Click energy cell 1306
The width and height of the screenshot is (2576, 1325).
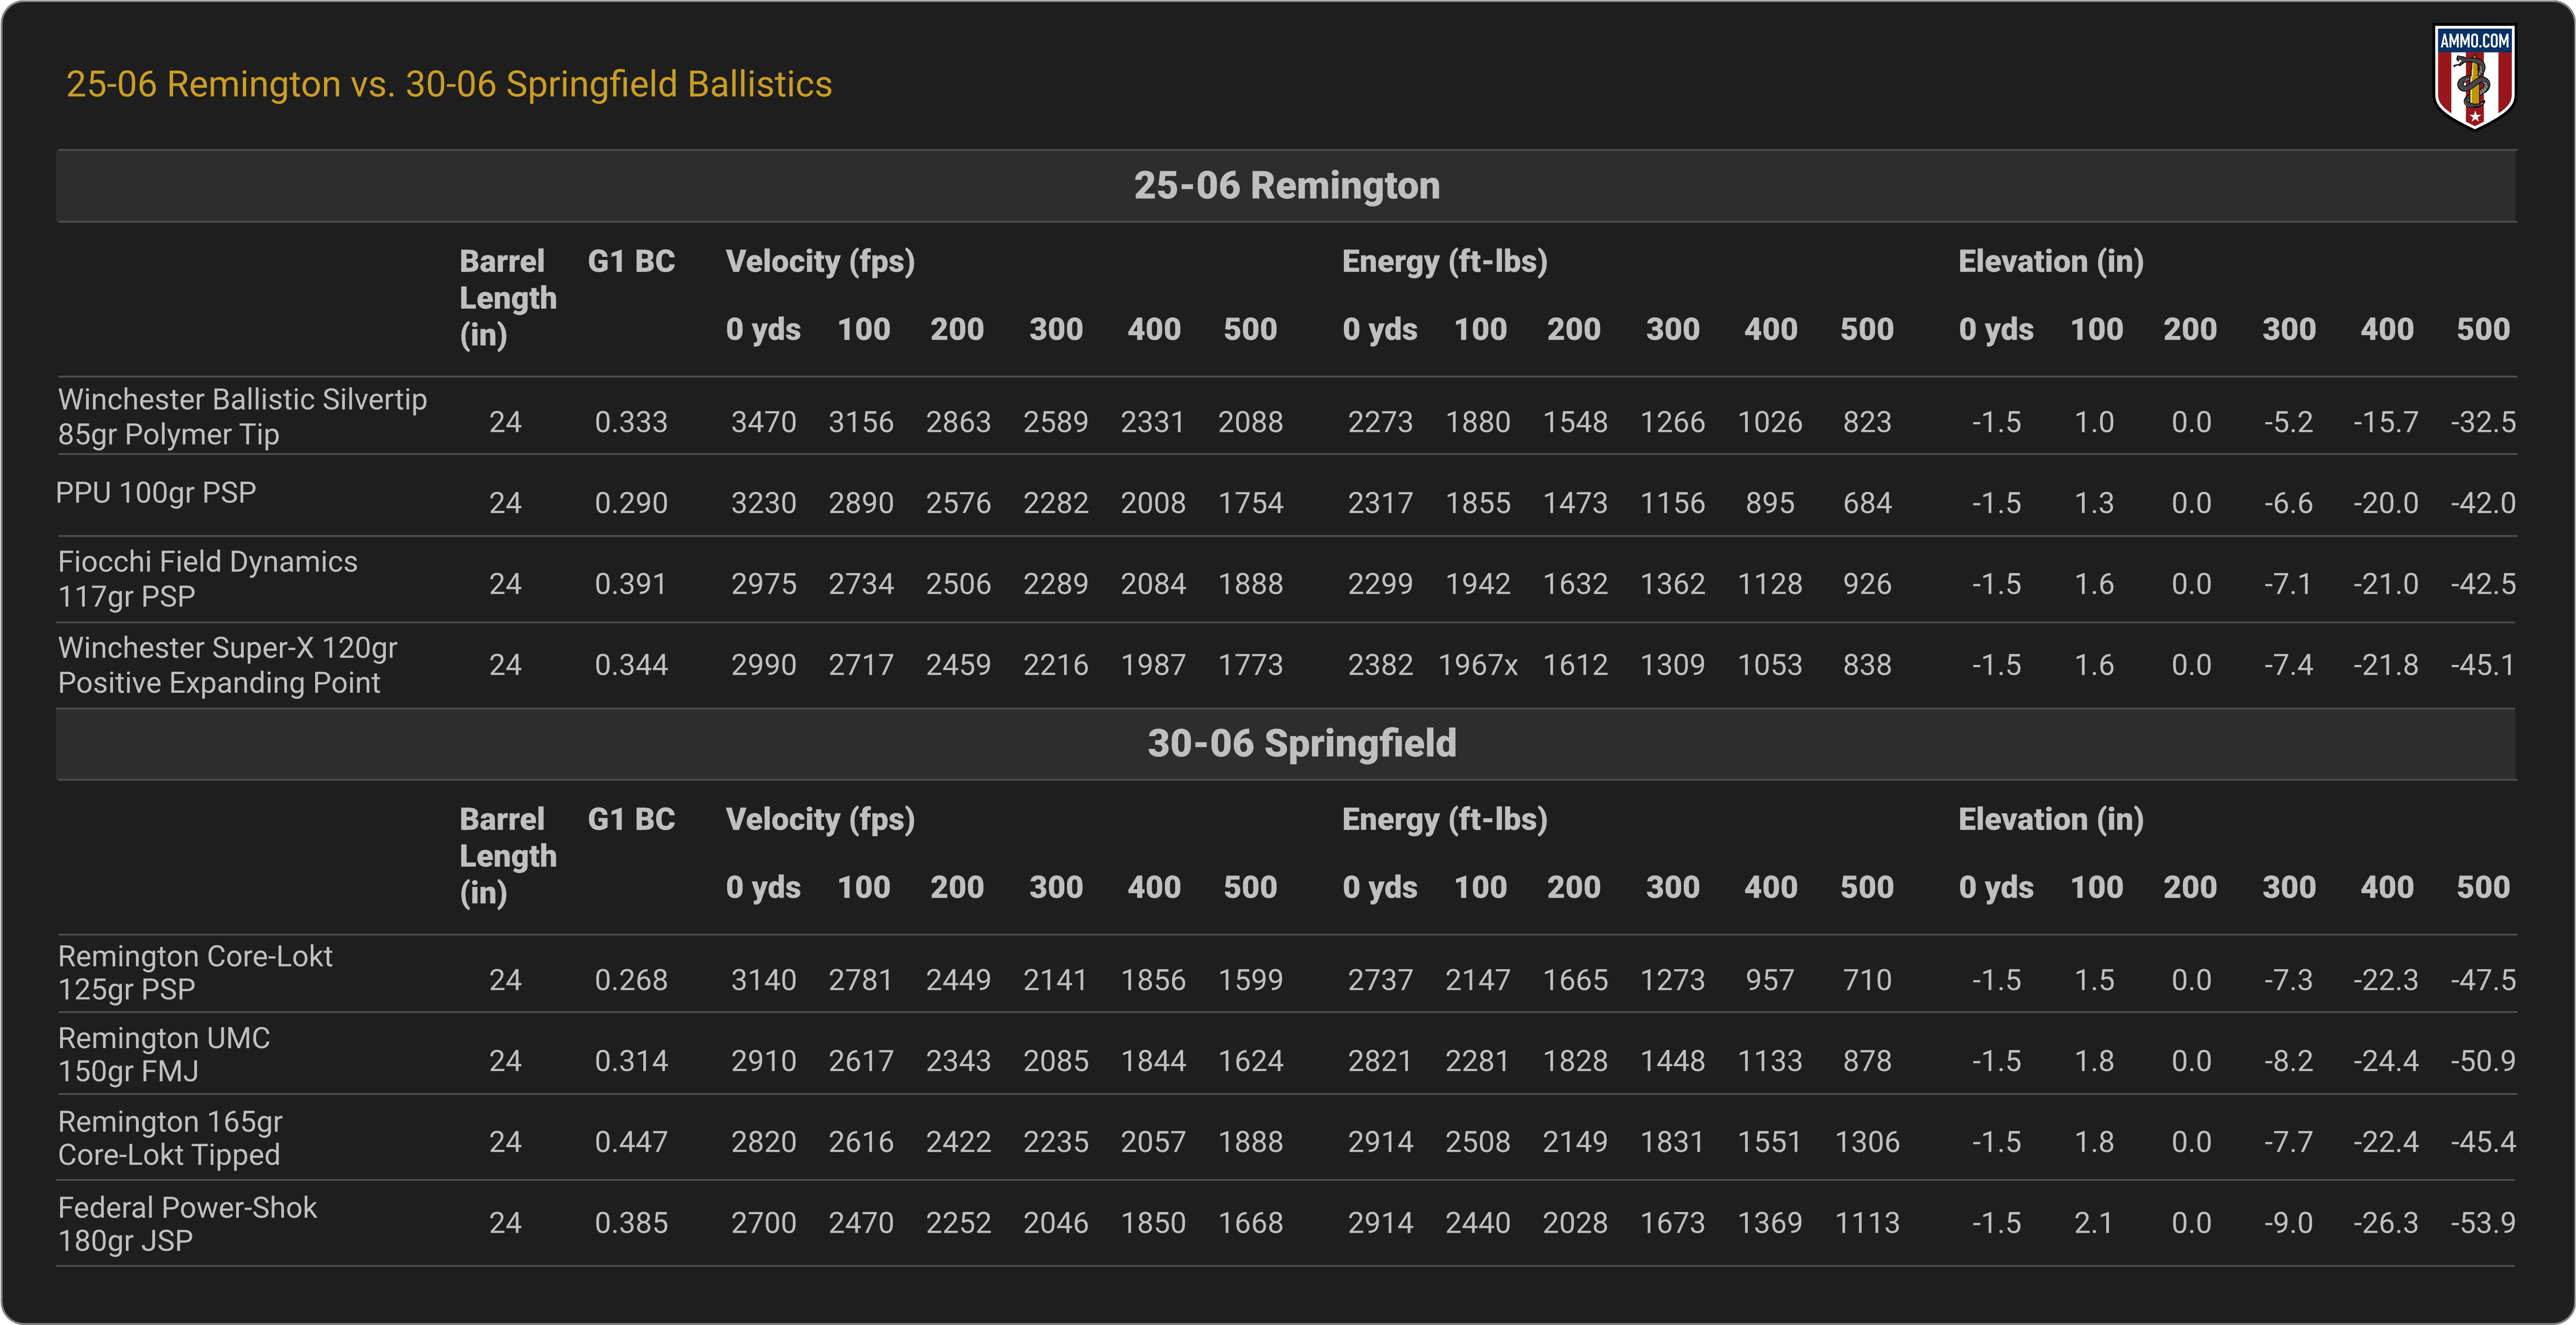pyautogui.click(x=1867, y=1142)
